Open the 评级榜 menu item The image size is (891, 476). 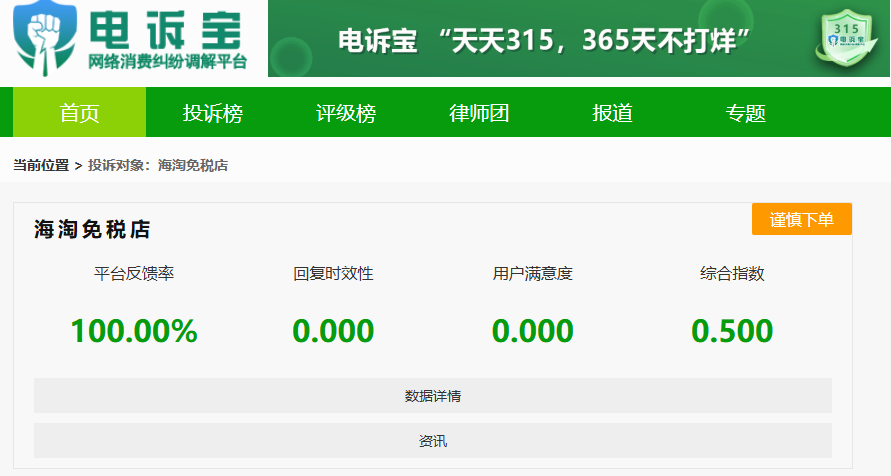point(345,112)
